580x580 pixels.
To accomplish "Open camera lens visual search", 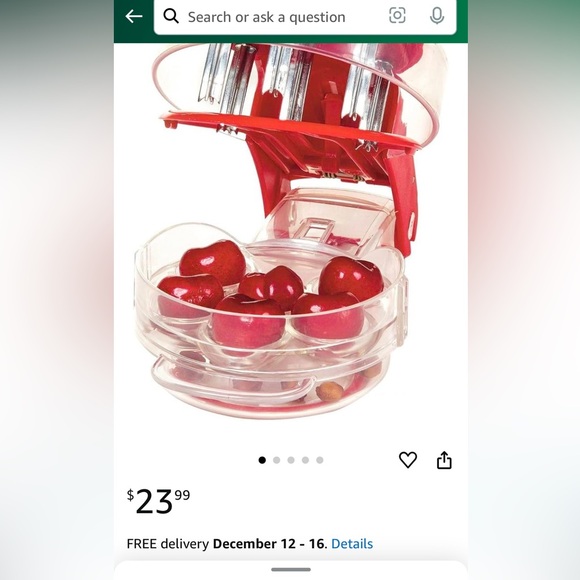I will (397, 16).
